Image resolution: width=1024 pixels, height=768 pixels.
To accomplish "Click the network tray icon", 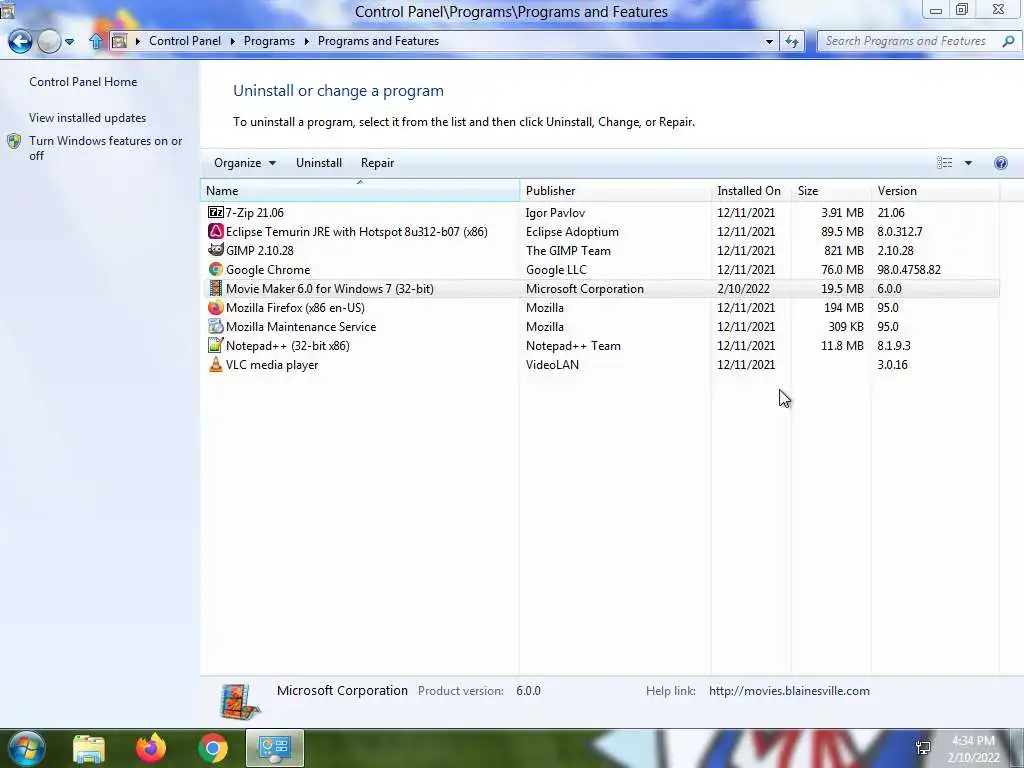I will pyautogui.click(x=923, y=748).
